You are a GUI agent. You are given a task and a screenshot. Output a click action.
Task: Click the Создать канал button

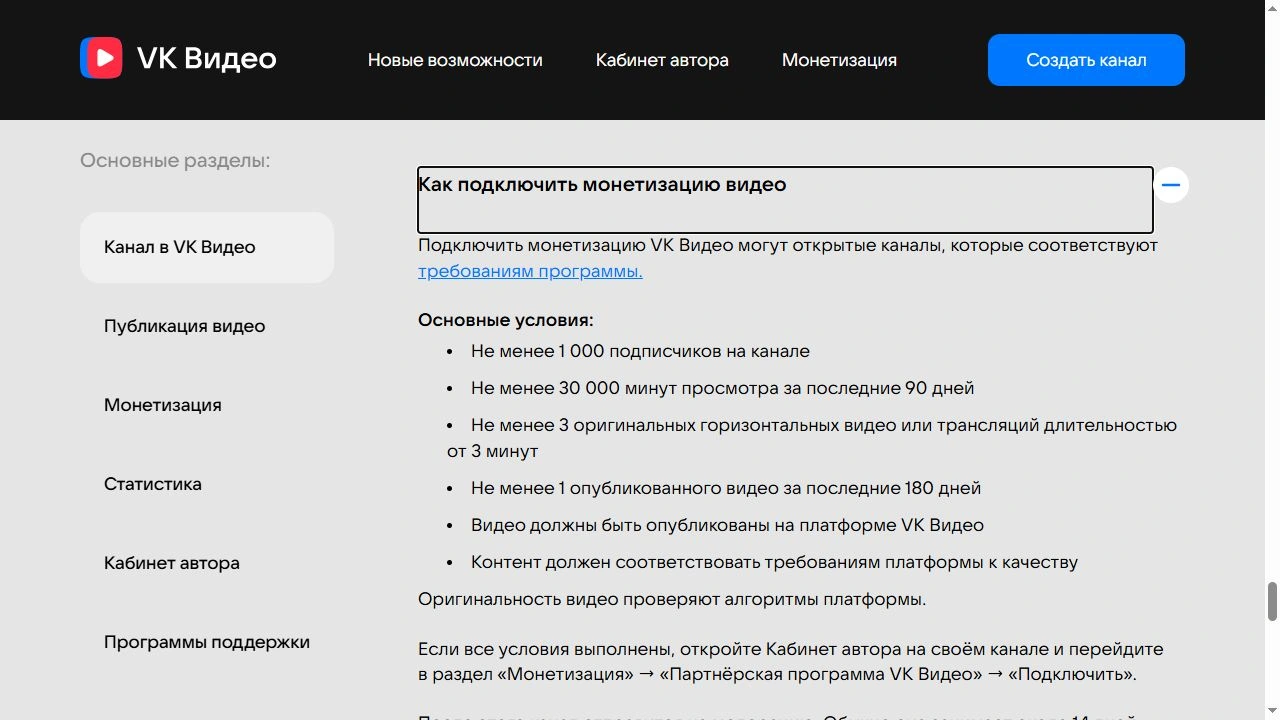(x=1086, y=60)
